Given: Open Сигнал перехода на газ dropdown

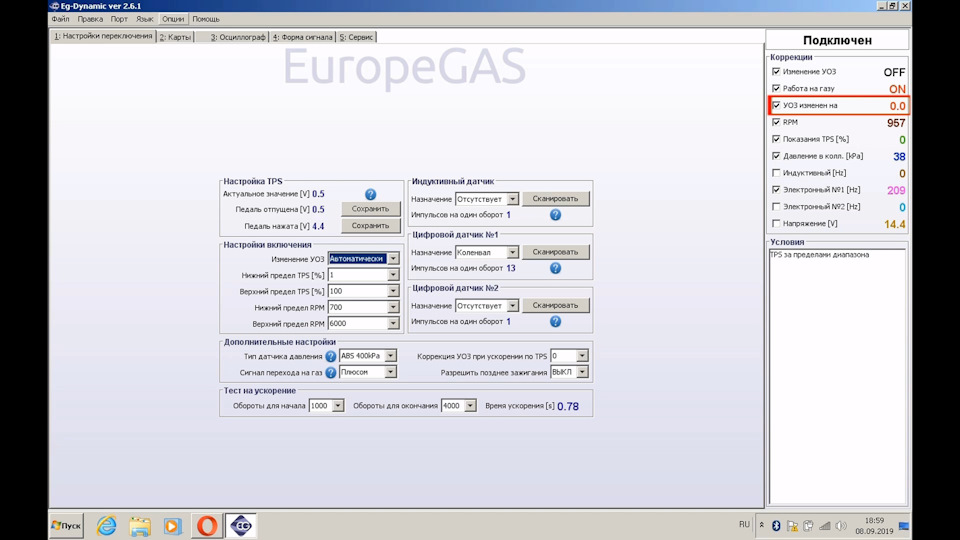Looking at the screenshot, I should 390,372.
